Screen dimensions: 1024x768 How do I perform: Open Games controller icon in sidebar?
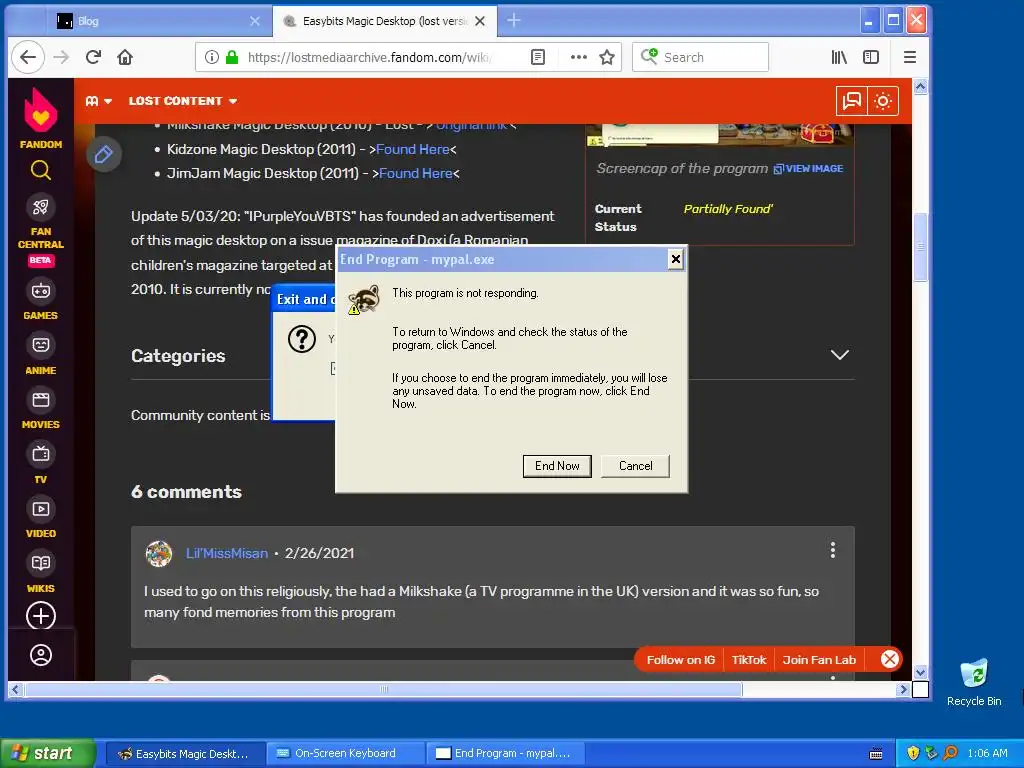pyautogui.click(x=40, y=291)
